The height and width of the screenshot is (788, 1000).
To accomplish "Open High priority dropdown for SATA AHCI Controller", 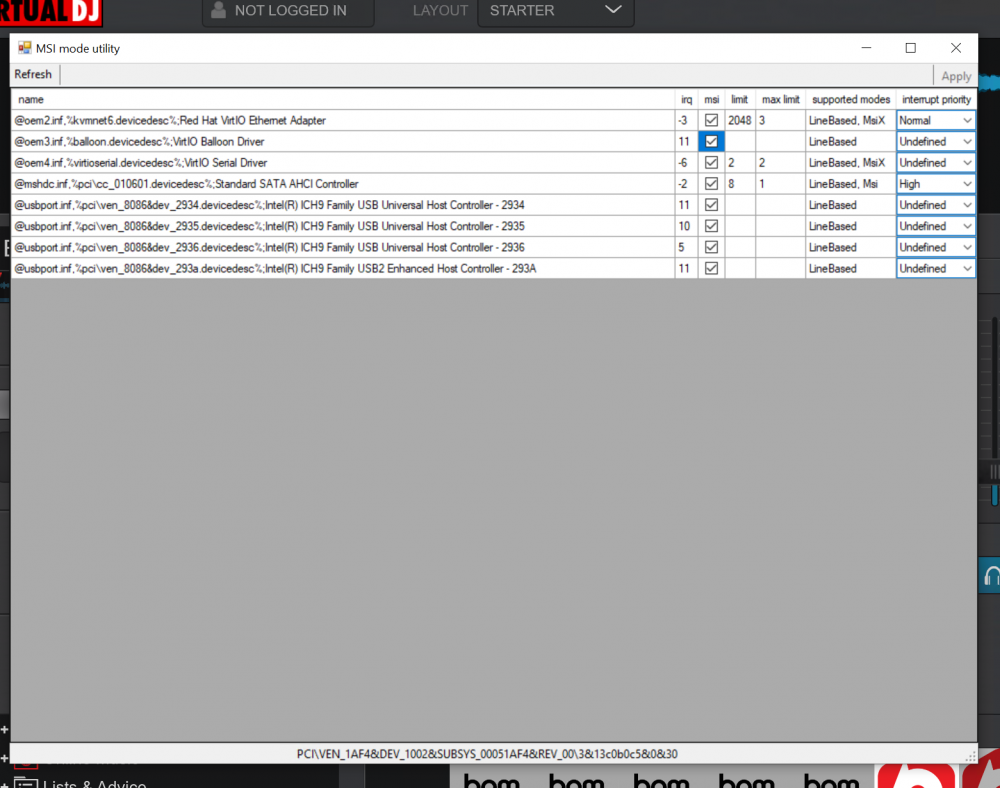I will coord(936,184).
